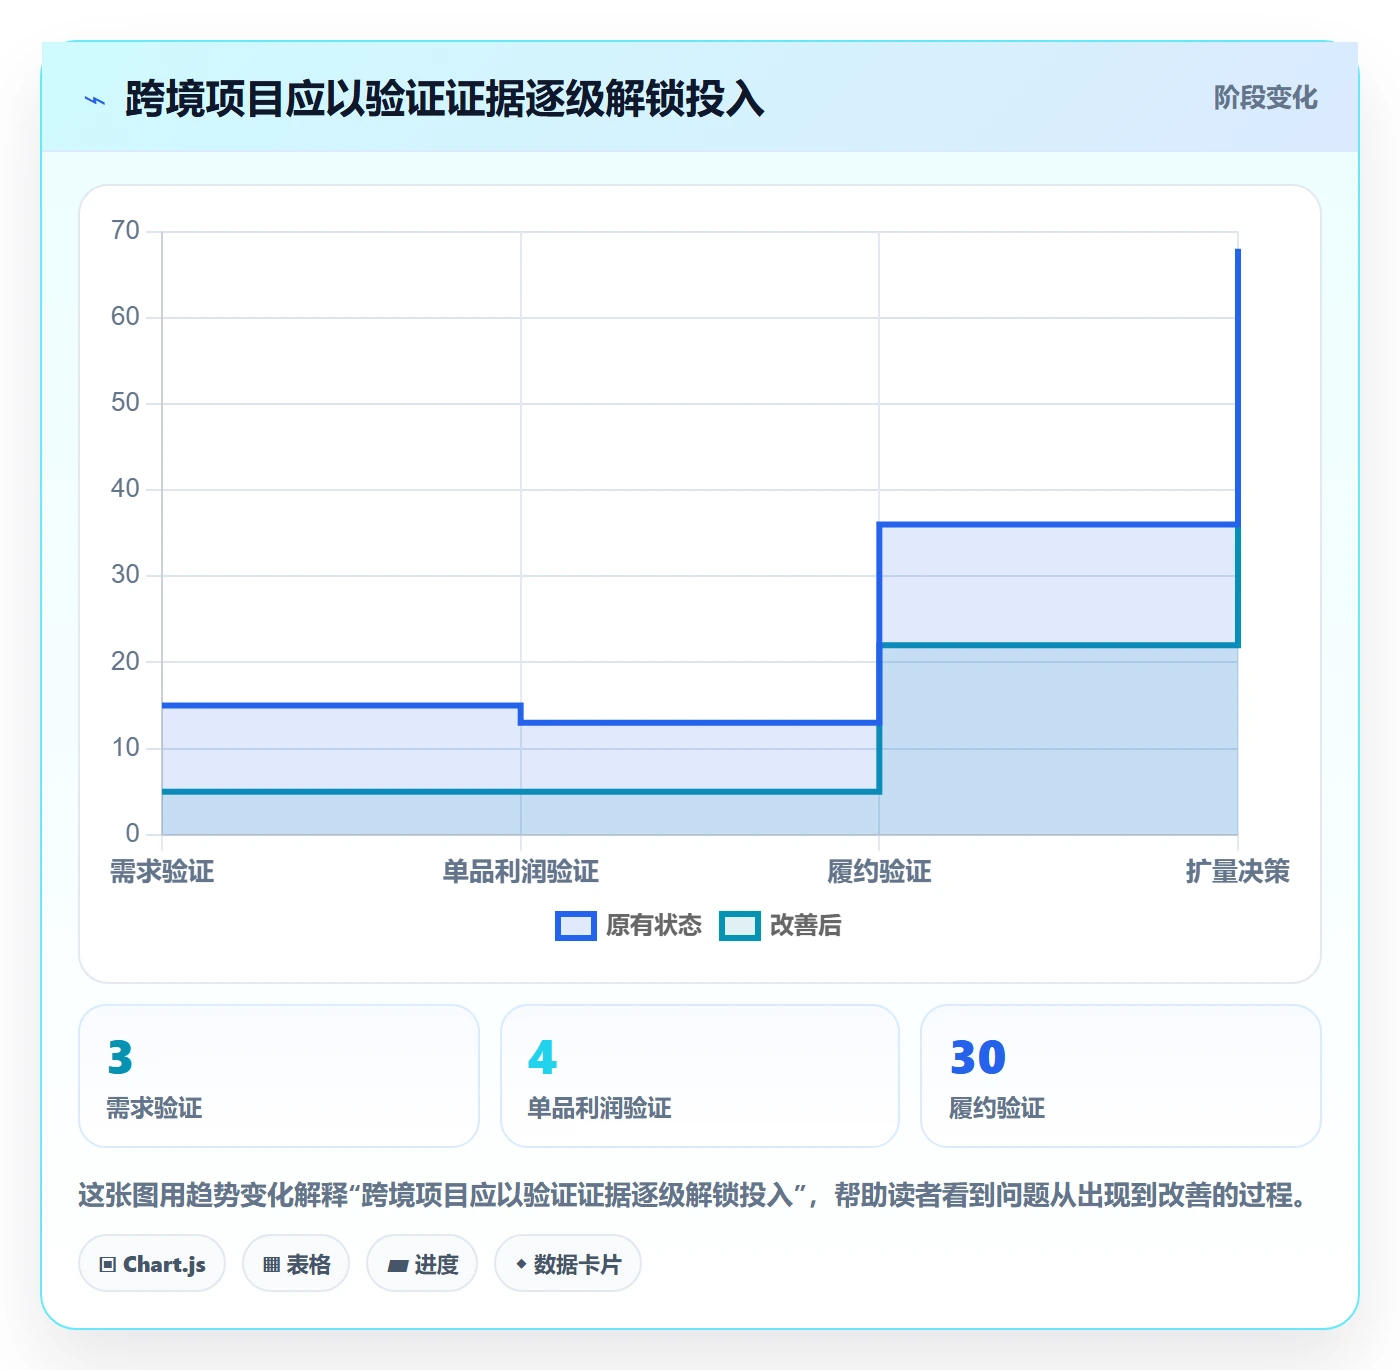1400x1370 pixels.
Task: Click the 履约验证 x-axis label
Action: point(879,872)
